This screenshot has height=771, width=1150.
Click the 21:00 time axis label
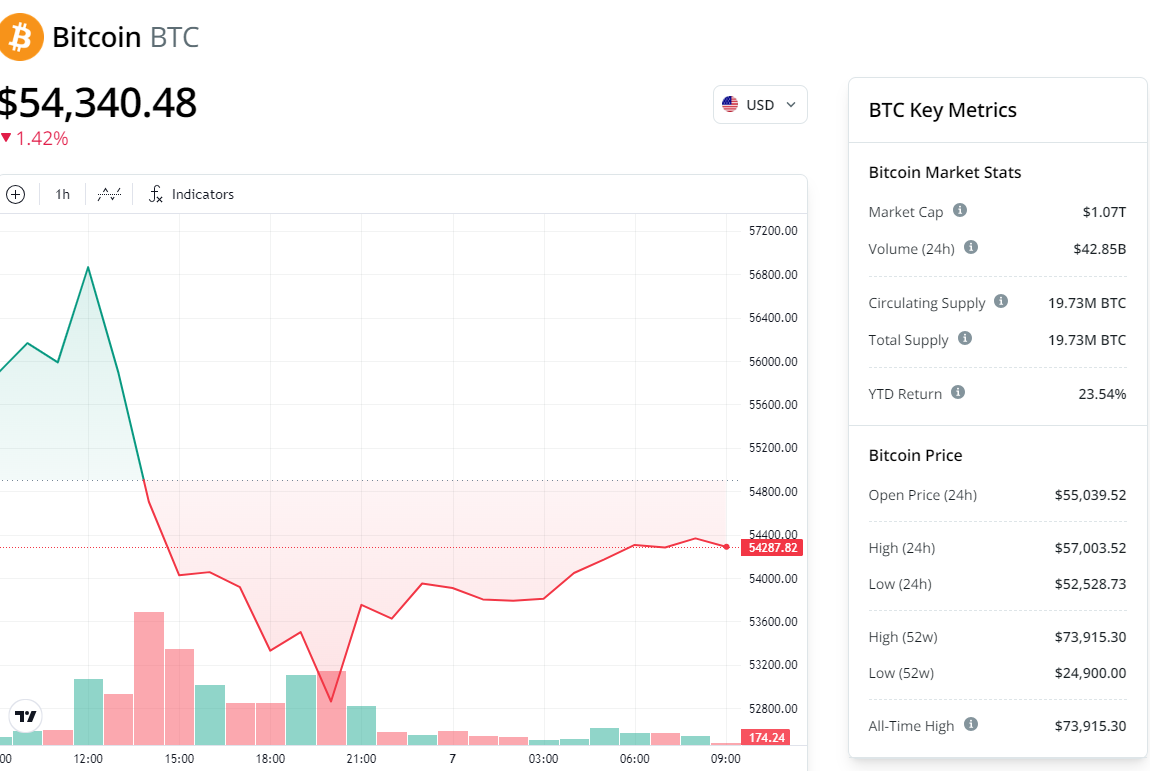point(361,759)
